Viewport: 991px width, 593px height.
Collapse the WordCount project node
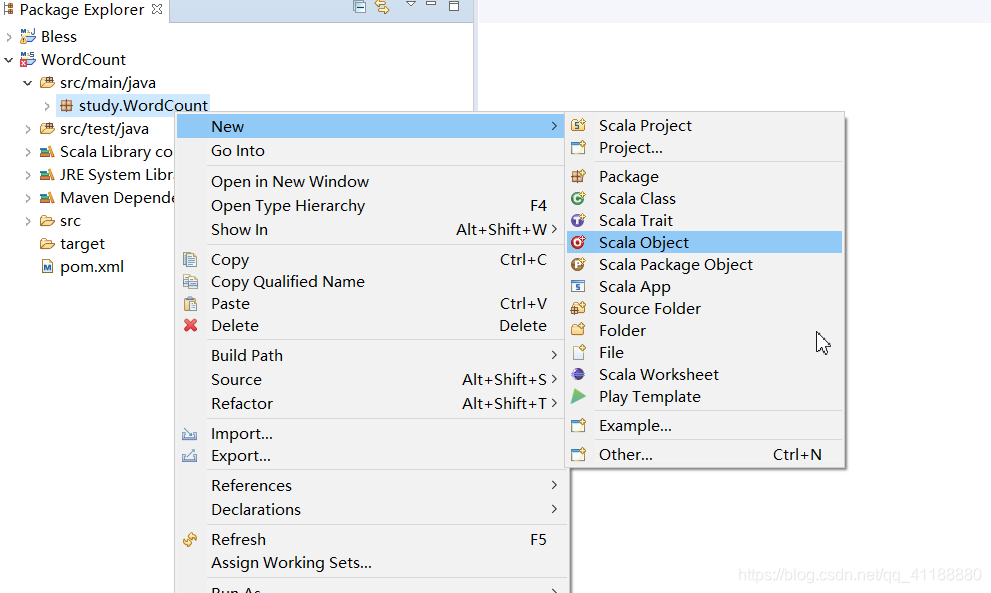tap(9, 60)
